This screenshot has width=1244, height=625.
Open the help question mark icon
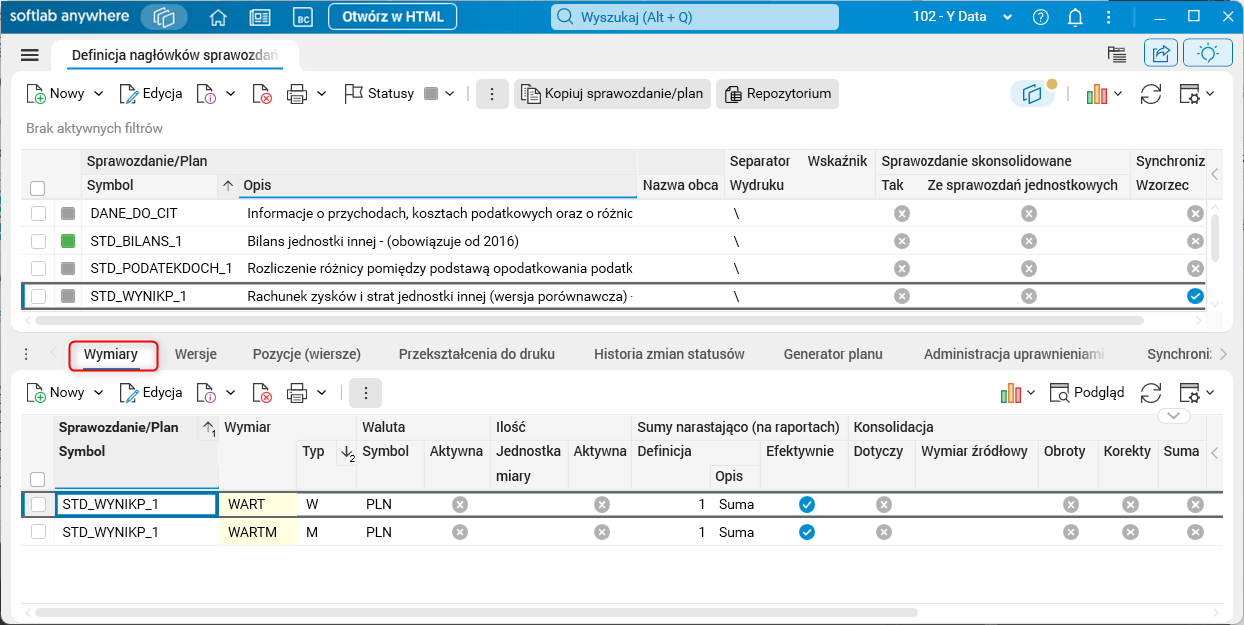coord(1041,17)
